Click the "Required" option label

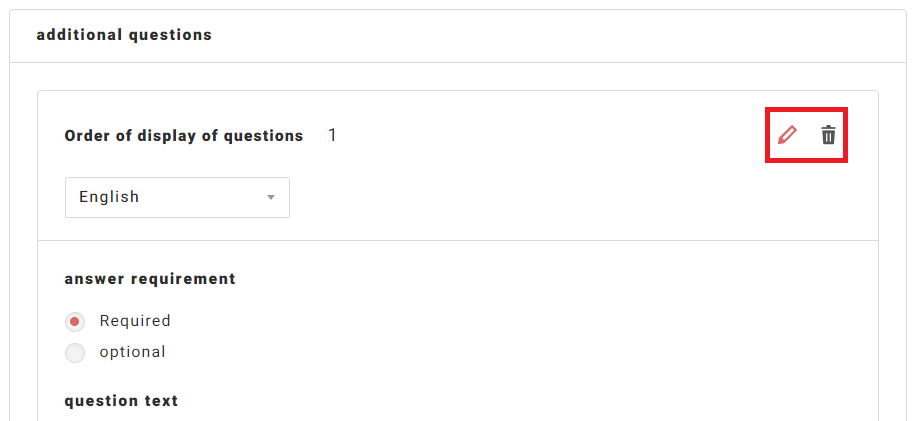[135, 321]
